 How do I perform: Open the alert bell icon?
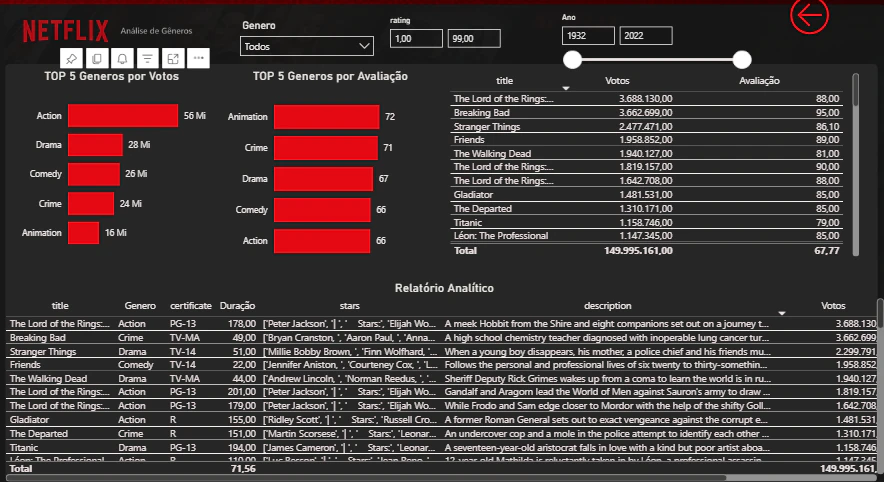122,58
